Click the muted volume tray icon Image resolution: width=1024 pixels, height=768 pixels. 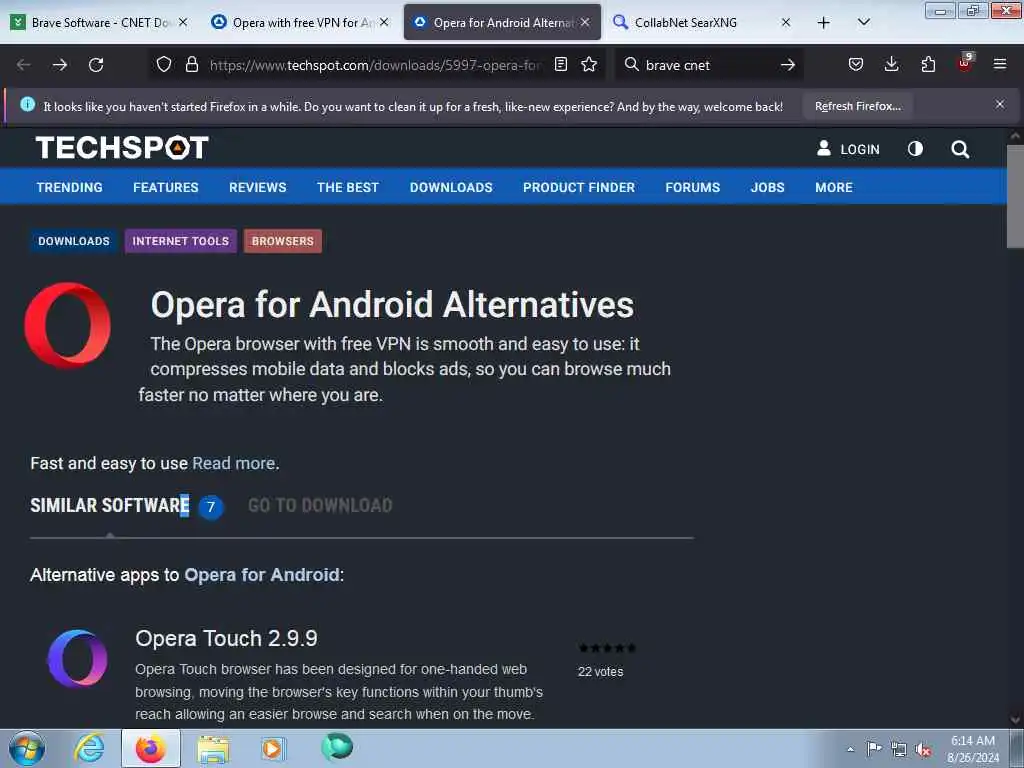[x=923, y=749]
